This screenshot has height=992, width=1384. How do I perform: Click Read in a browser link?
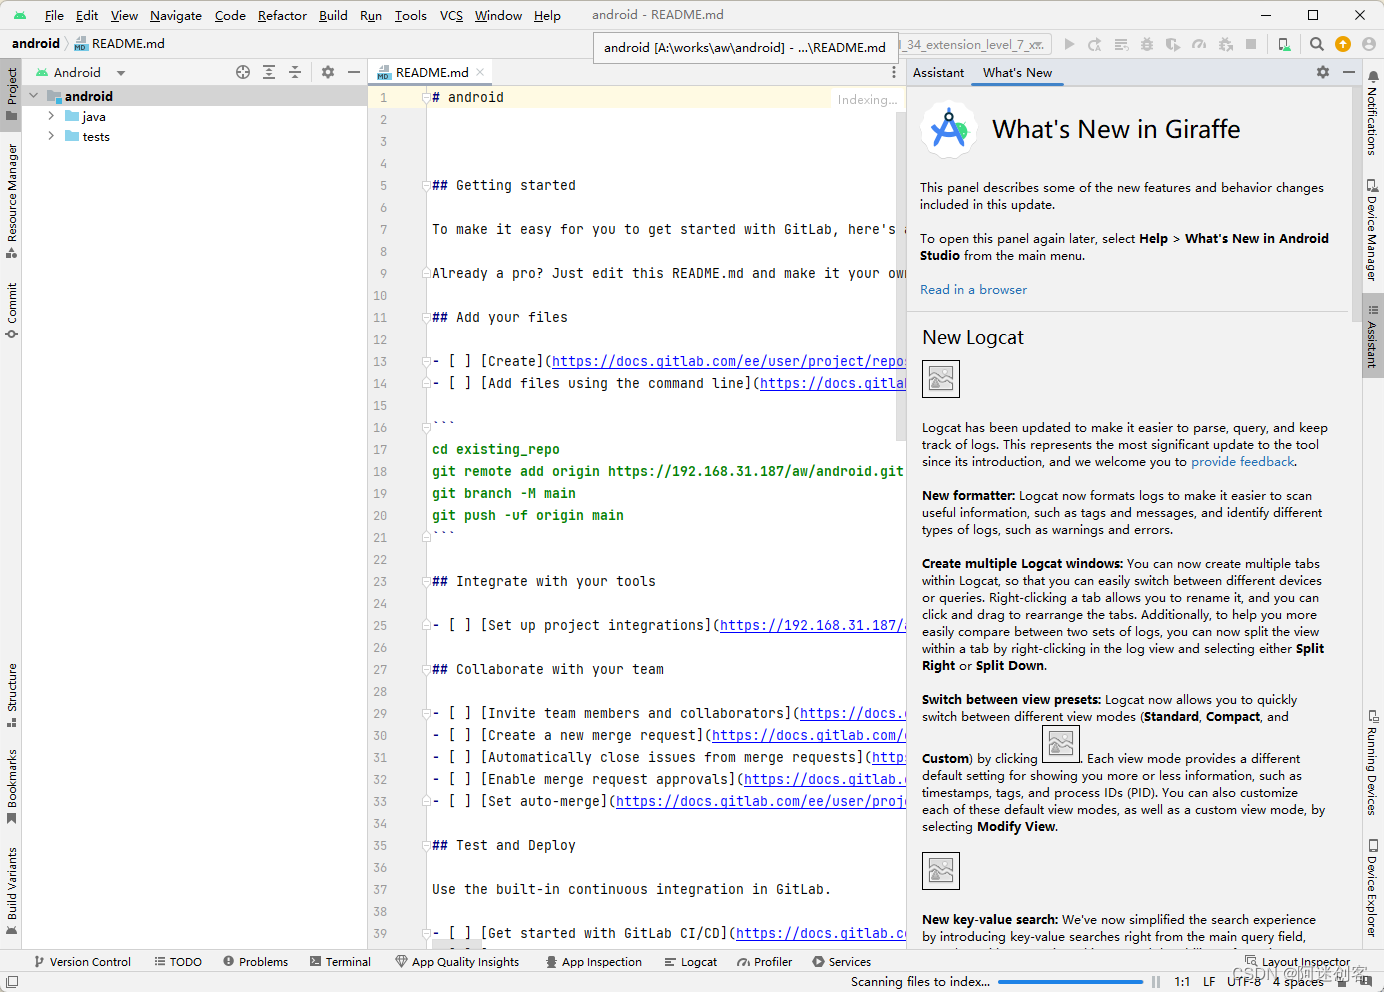[x=973, y=289]
